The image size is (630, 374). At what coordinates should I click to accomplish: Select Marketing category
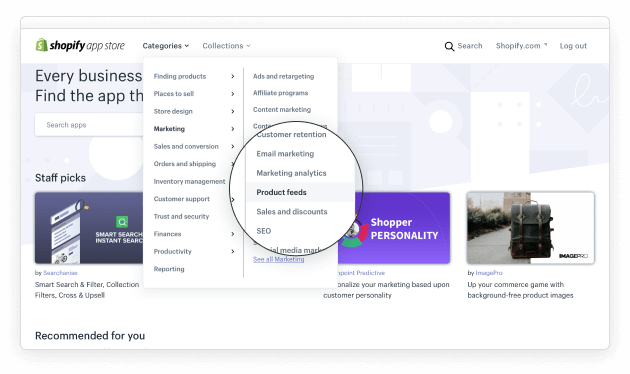click(169, 129)
